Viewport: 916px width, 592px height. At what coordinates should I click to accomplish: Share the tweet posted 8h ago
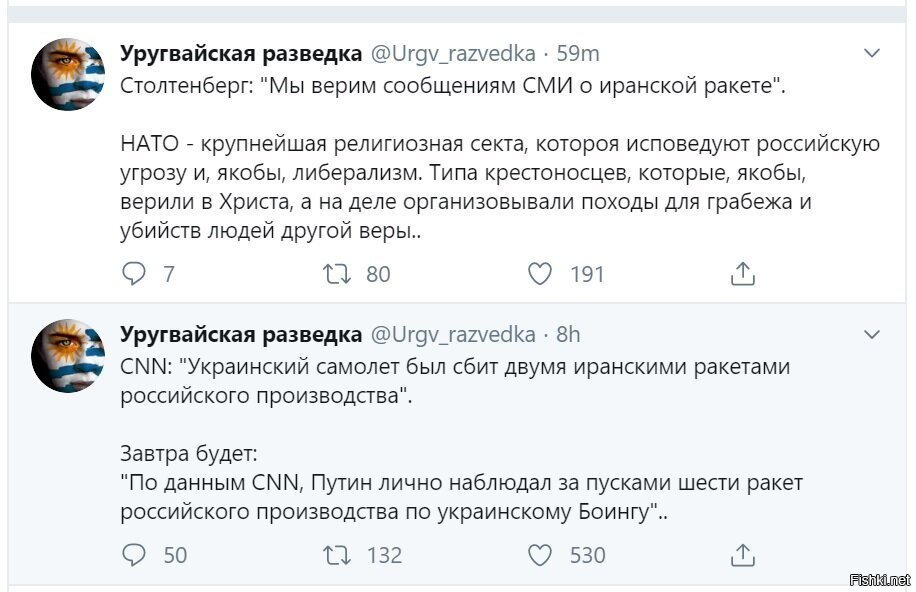coord(742,555)
